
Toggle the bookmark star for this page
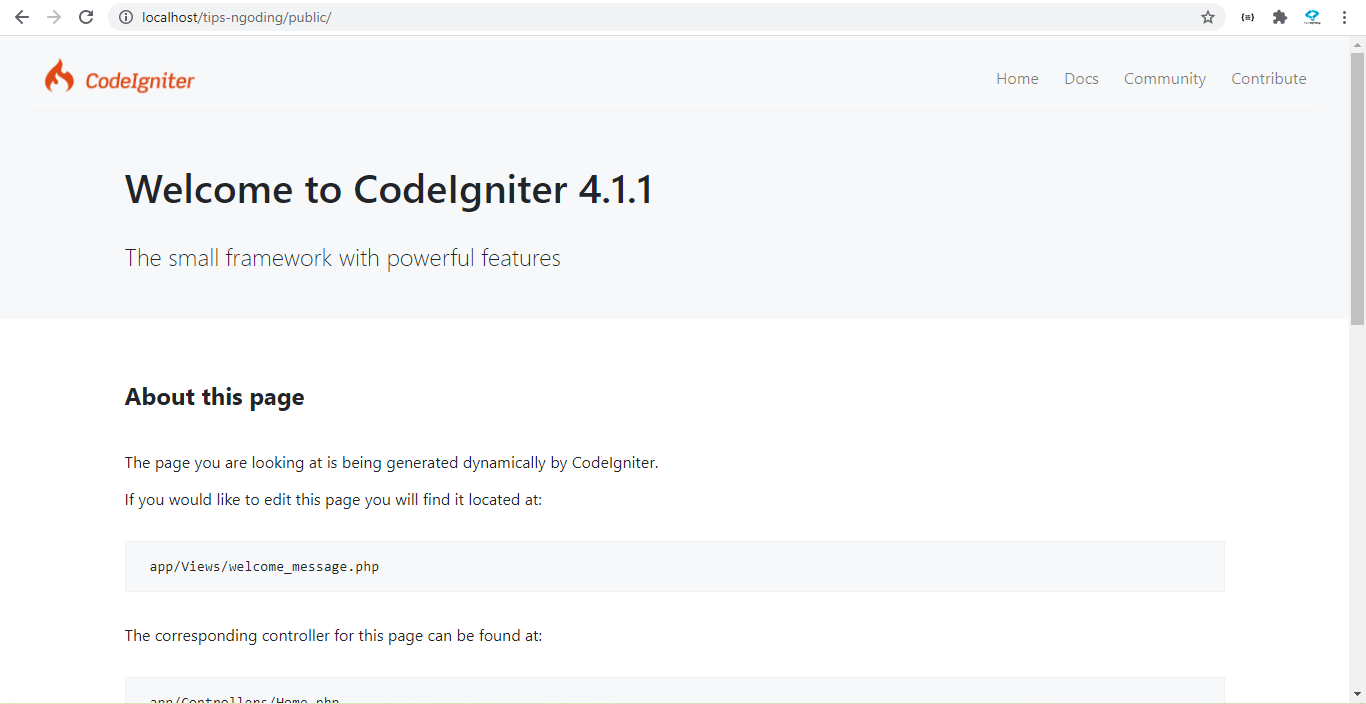pos(1207,17)
